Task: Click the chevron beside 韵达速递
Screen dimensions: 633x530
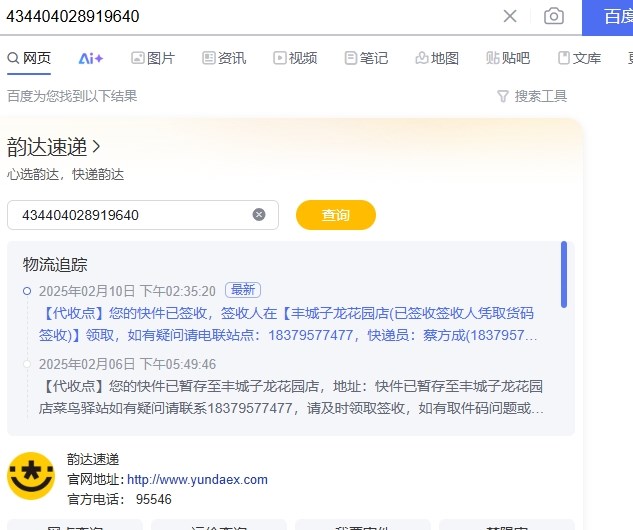Action: (96, 146)
